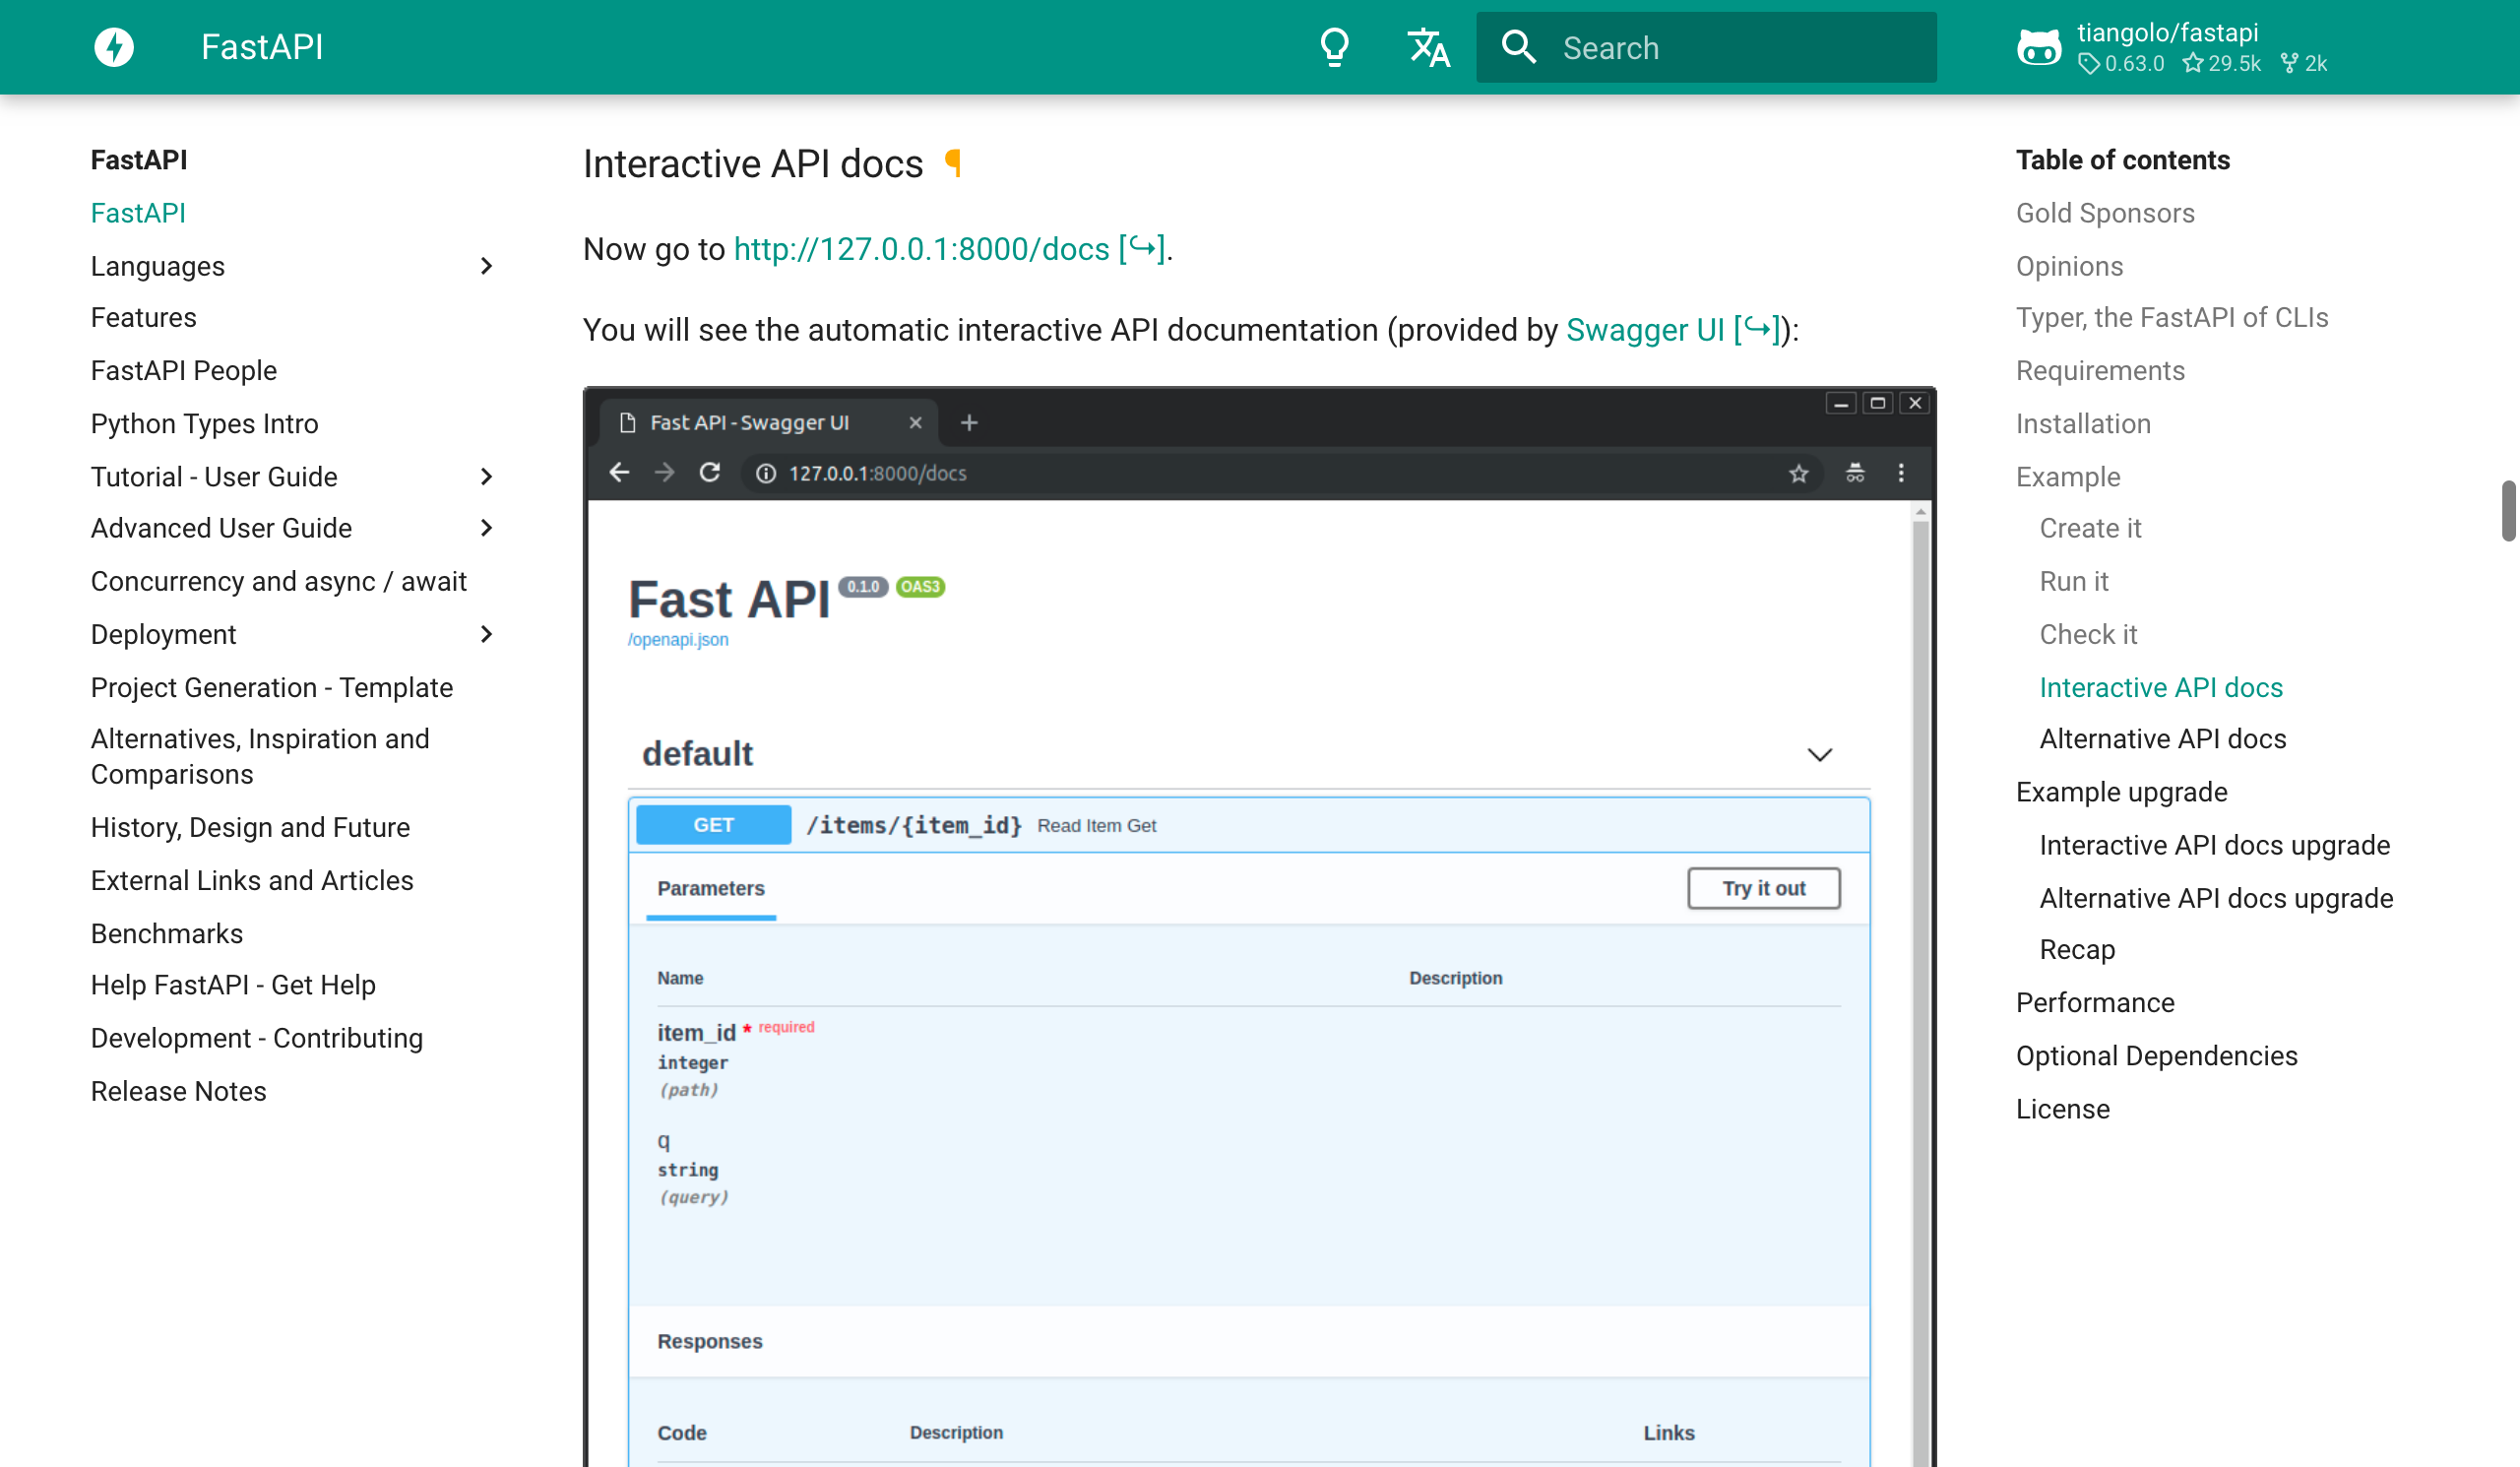Expand the Deployment section chevron
Screen dimensions: 2520x1467
486,634
